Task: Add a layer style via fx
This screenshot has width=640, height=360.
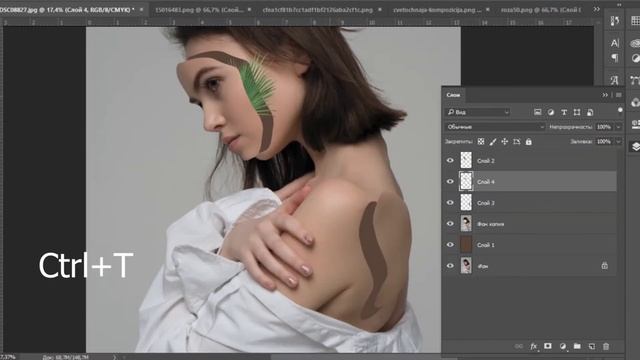Action: pos(533,346)
